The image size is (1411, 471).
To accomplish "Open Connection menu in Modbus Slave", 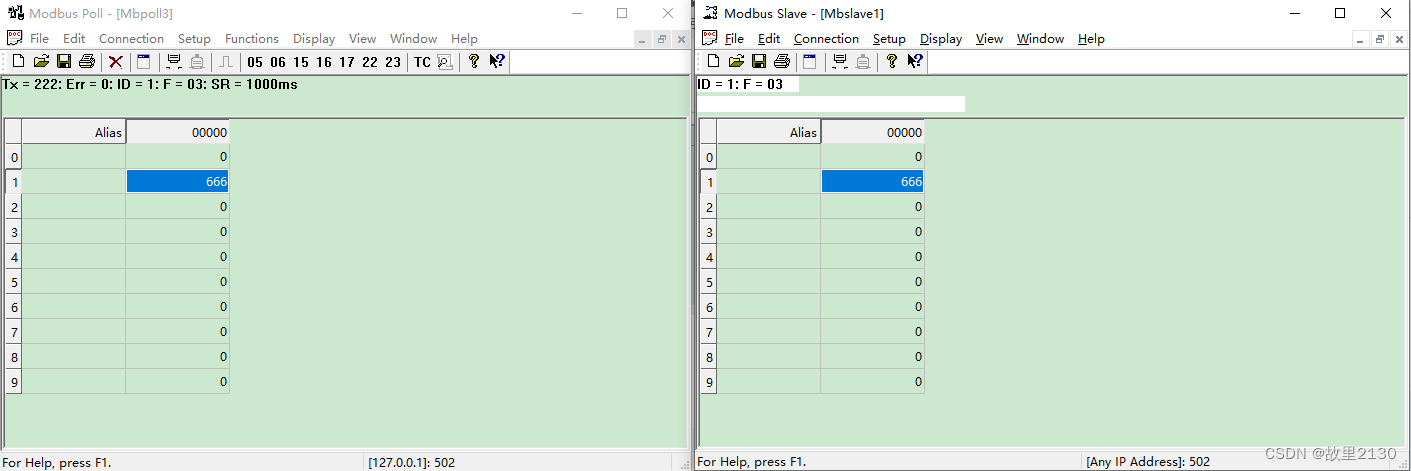I will (826, 39).
